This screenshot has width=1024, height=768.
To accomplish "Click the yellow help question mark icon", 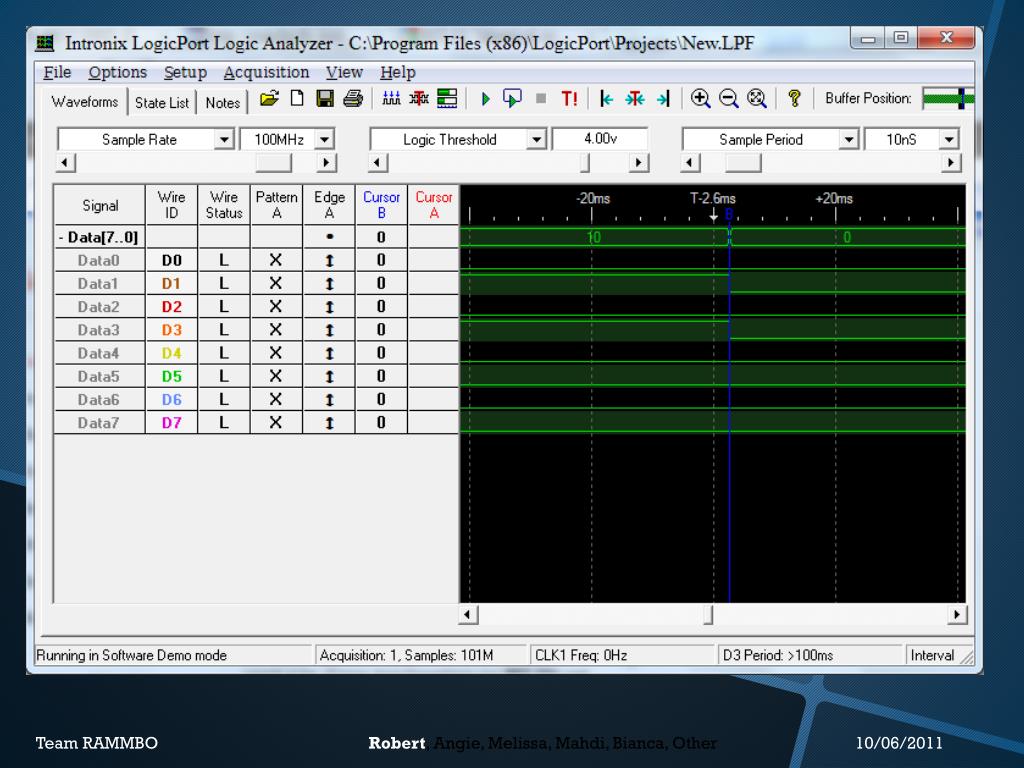I will [x=795, y=99].
